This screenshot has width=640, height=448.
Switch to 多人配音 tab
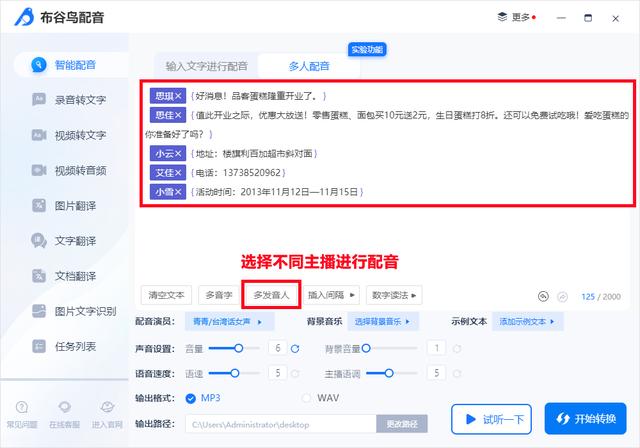[309, 66]
